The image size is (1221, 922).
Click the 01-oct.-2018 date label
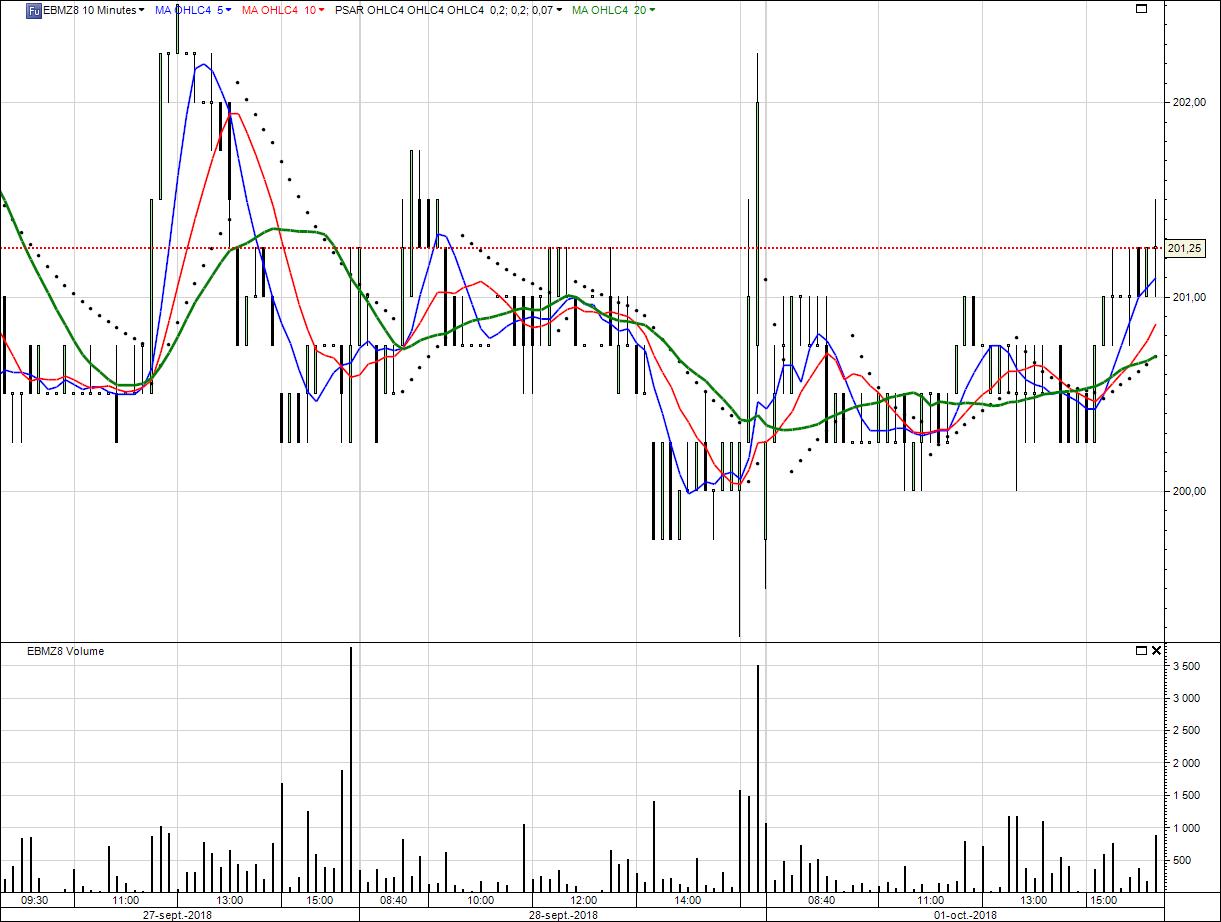point(965,915)
